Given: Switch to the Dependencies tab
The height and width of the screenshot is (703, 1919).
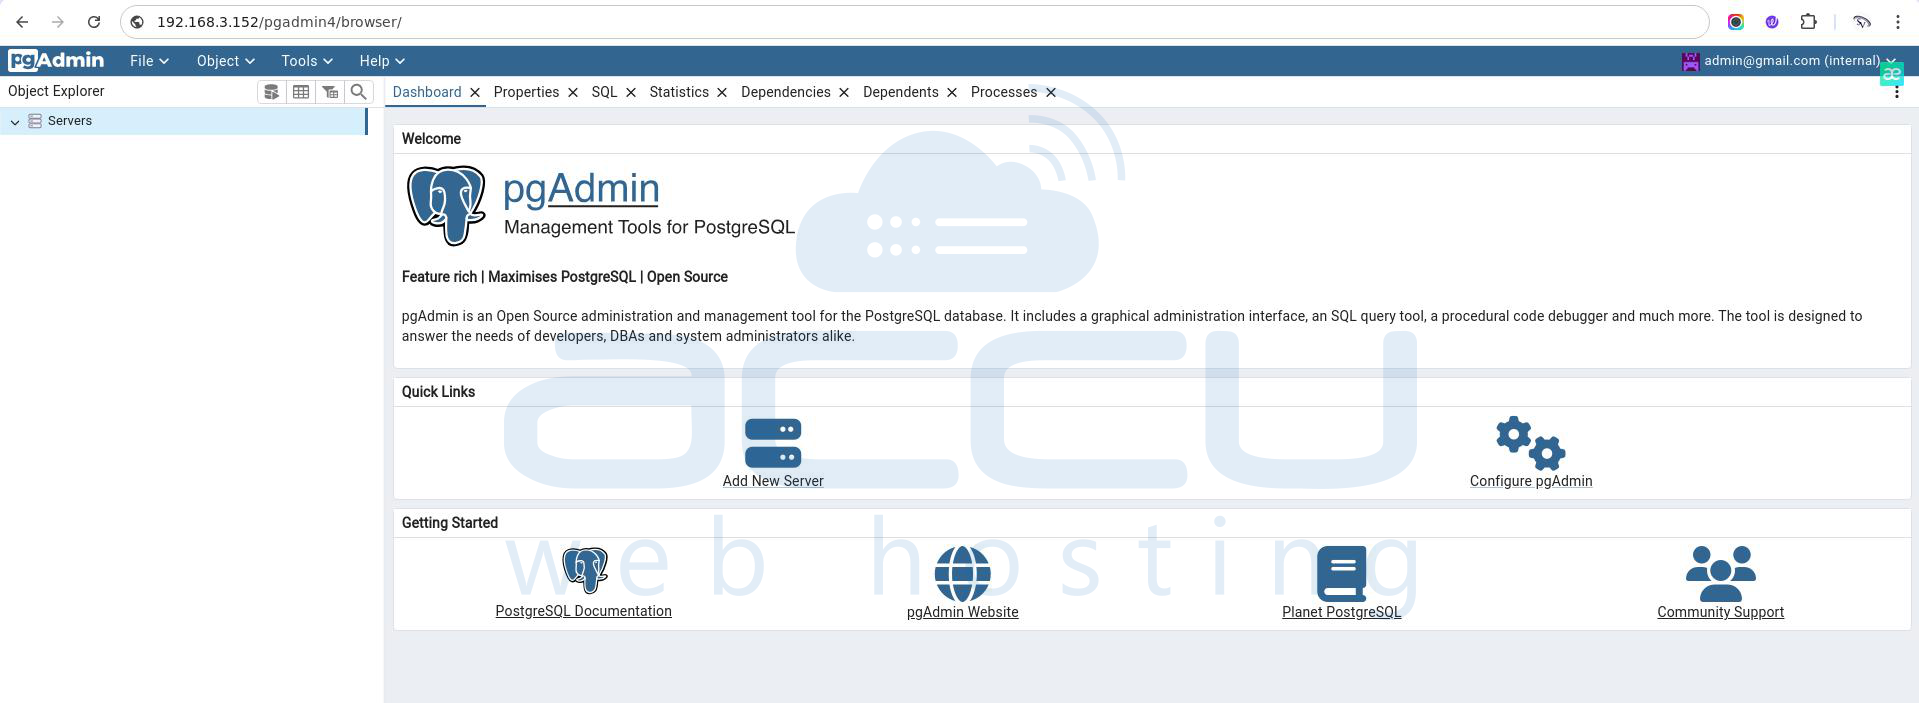Looking at the screenshot, I should [x=785, y=92].
